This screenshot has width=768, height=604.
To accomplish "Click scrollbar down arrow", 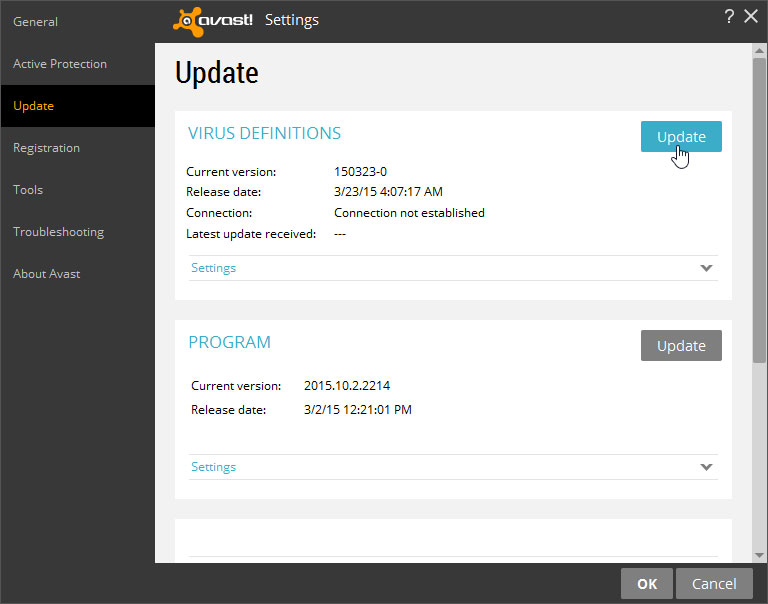I will coord(759,555).
